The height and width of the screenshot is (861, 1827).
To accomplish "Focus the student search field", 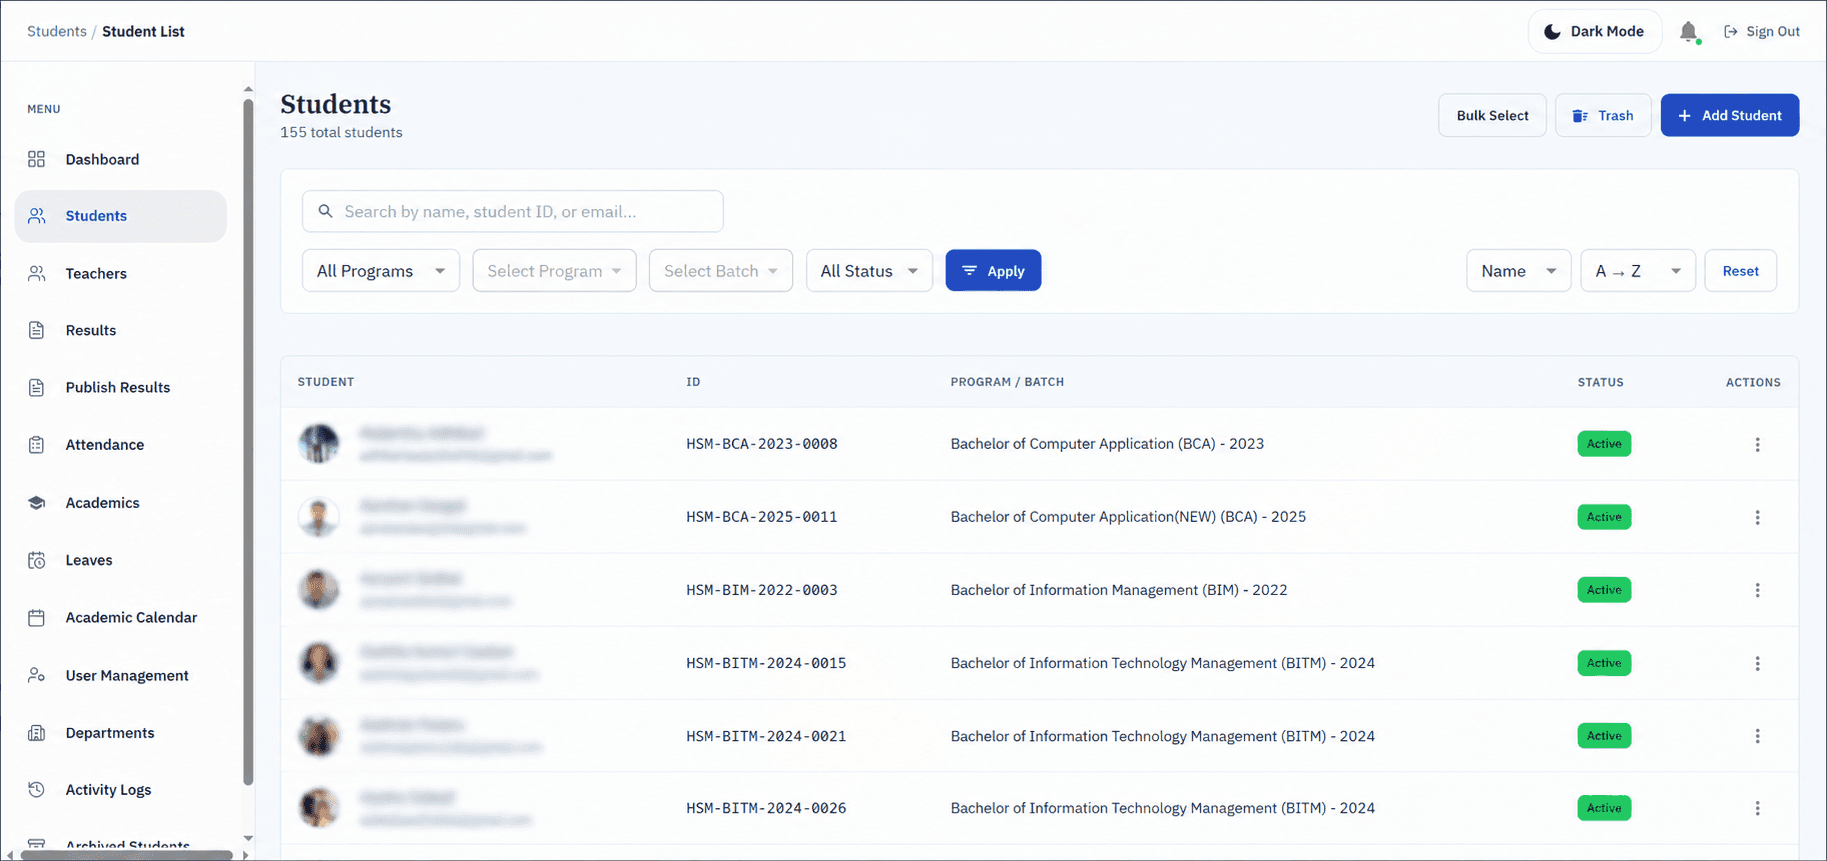I will click(513, 211).
